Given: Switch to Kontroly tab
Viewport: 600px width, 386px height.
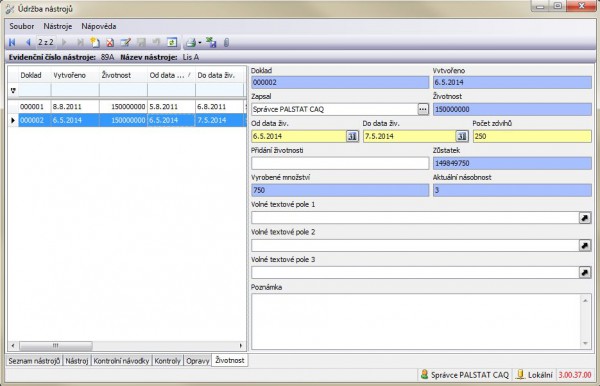Looking at the screenshot, I should point(168,361).
